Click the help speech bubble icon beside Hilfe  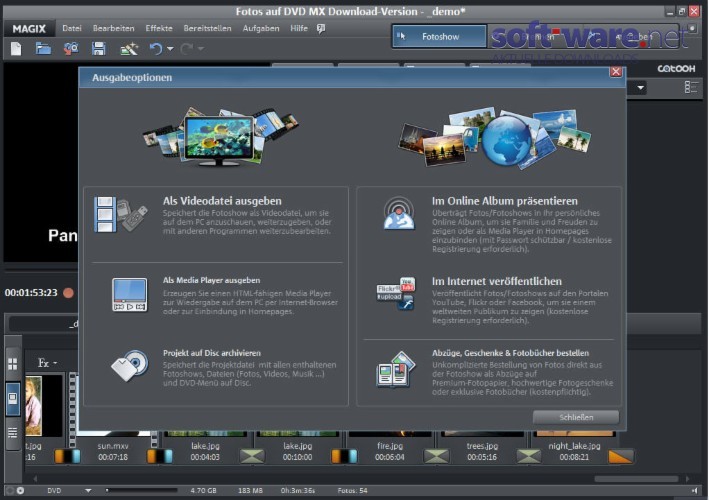[x=321, y=29]
